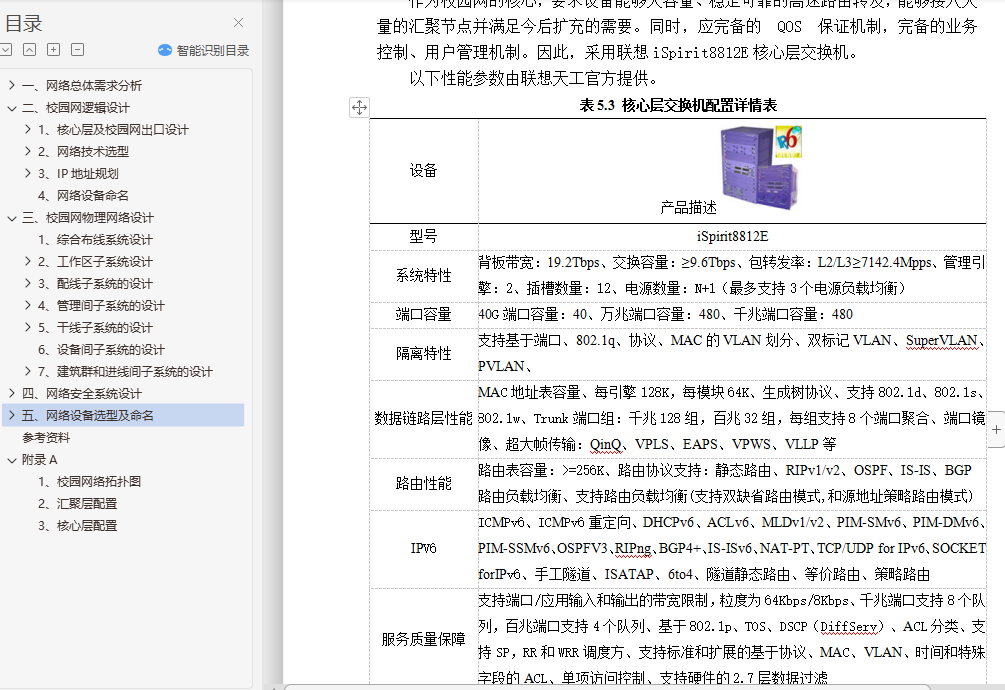Collapse the 三、校园网物理网络设计 chevron
Screen dimensions: 1005x690
12,218
